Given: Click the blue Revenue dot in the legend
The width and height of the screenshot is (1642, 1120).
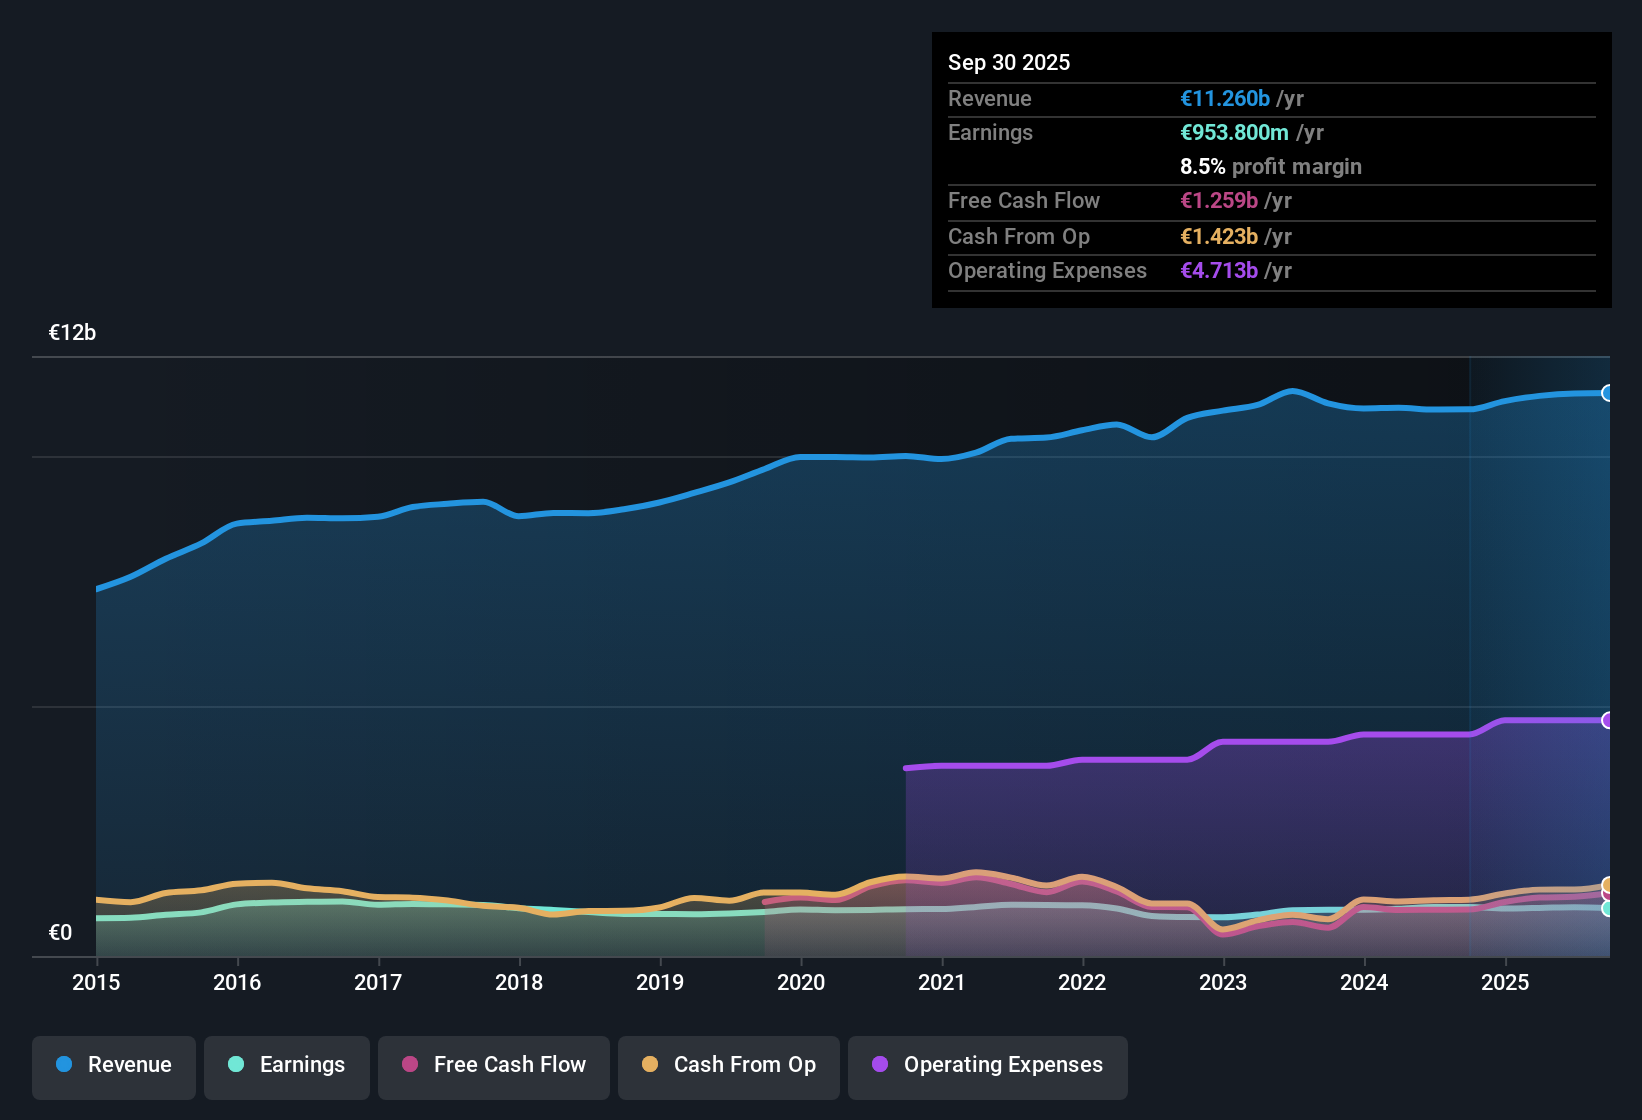Looking at the screenshot, I should tap(63, 1065).
